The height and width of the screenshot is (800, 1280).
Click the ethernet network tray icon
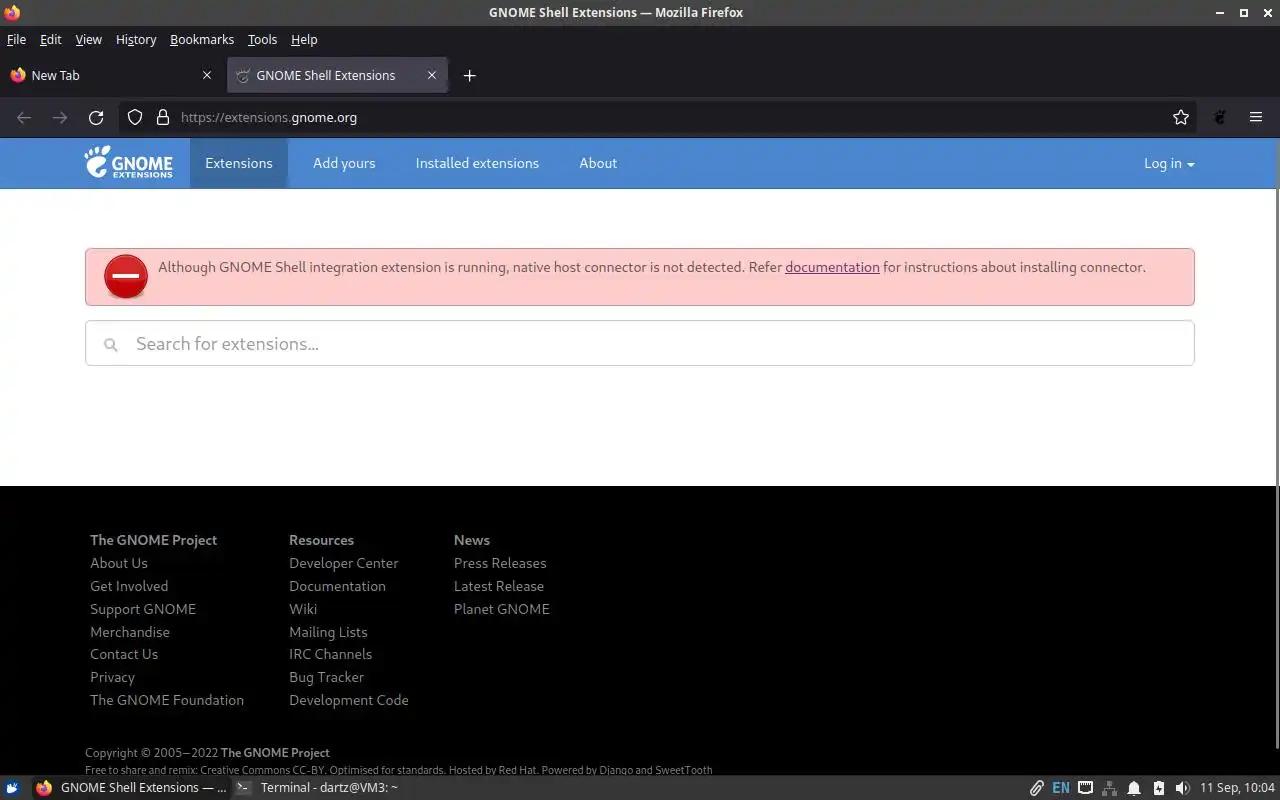click(x=1085, y=788)
